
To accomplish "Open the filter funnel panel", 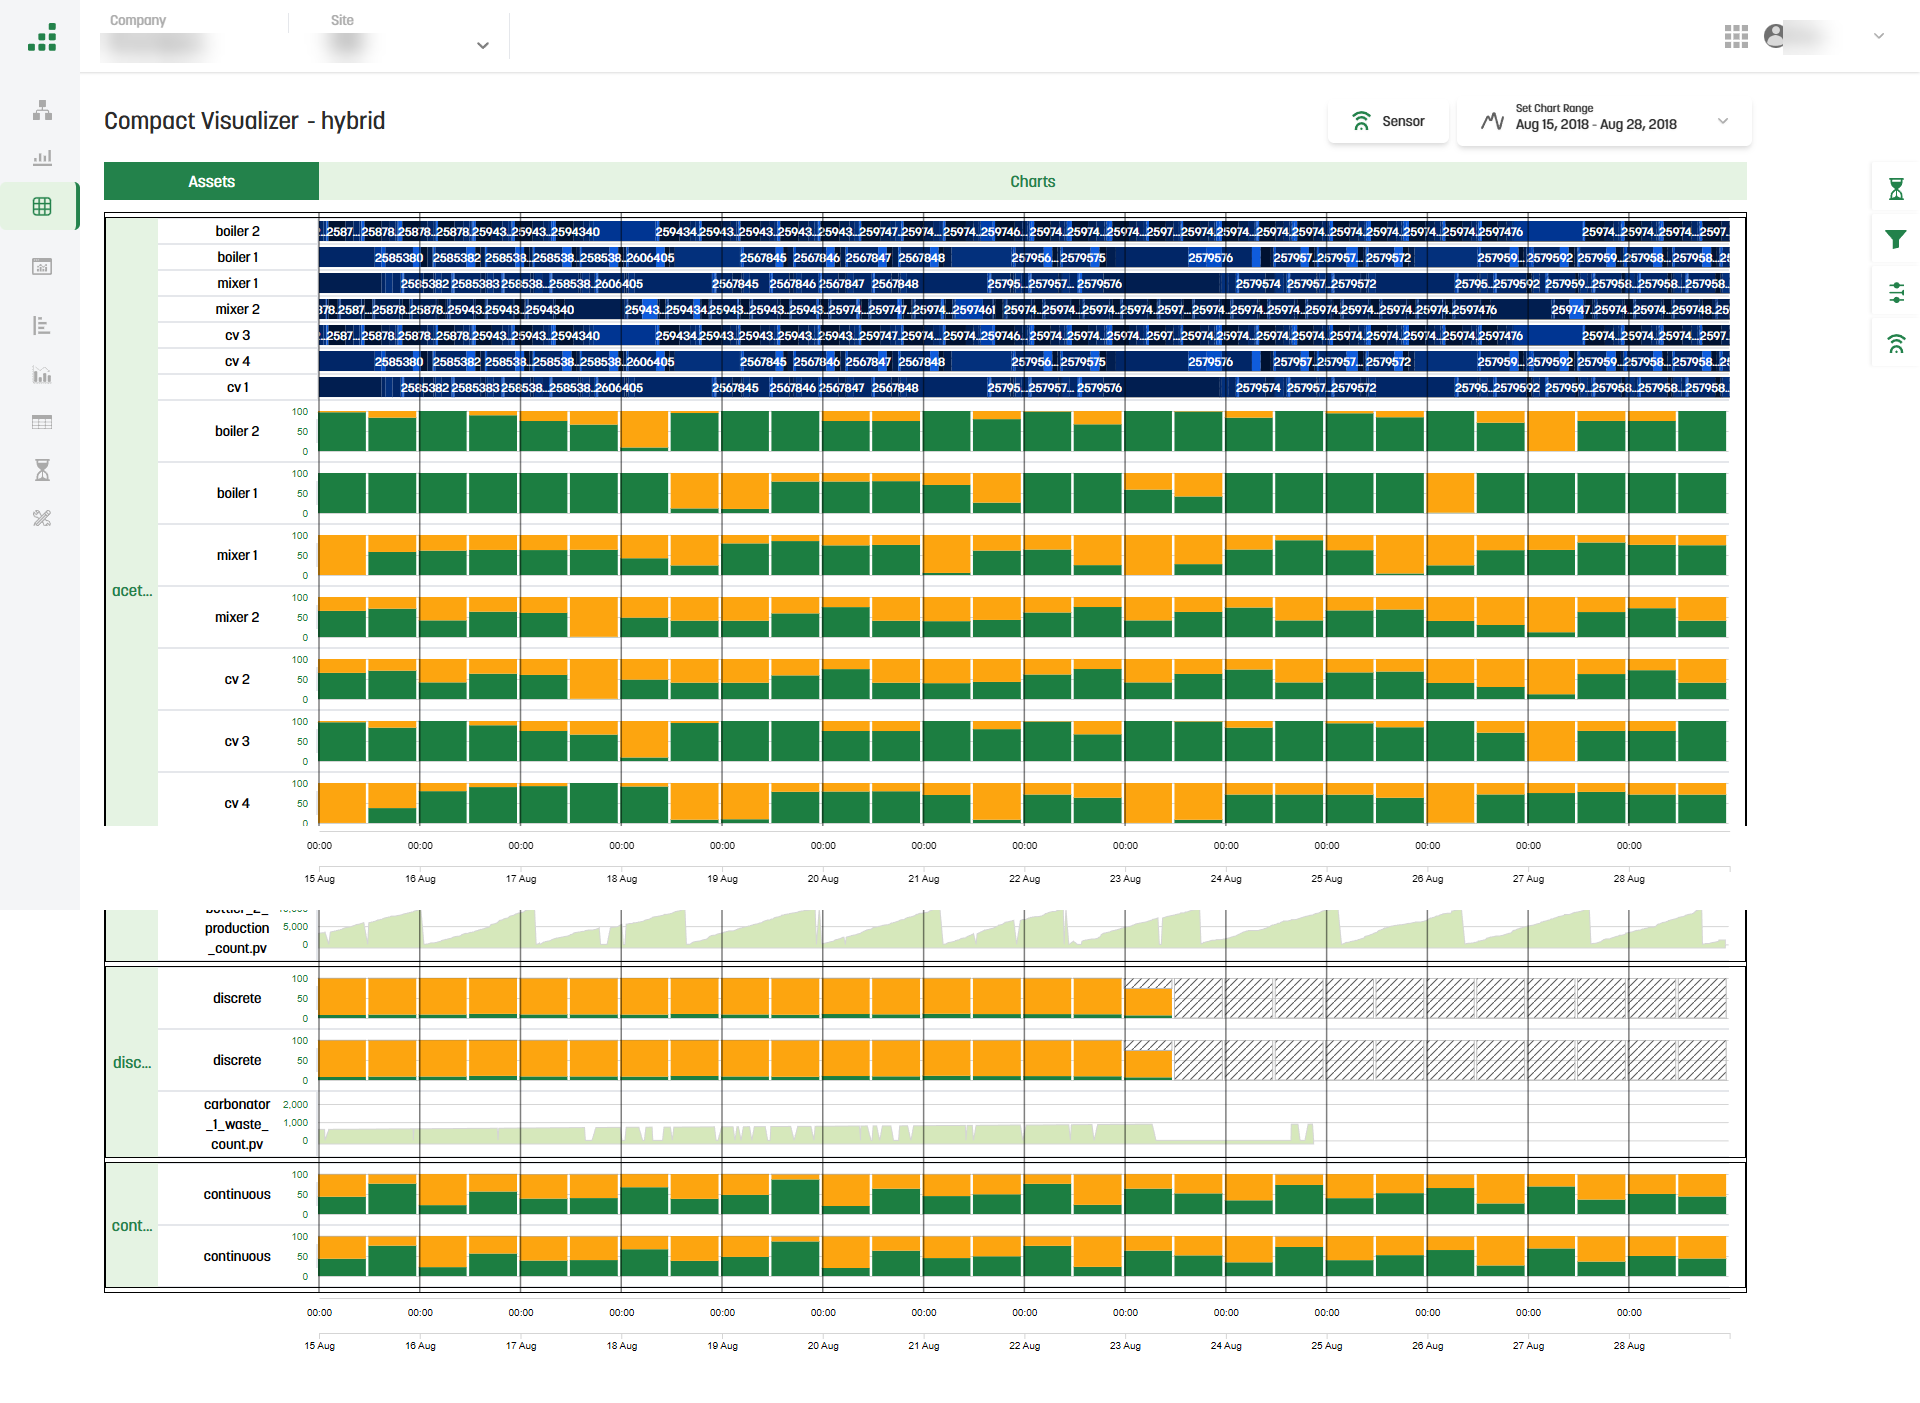I will point(1895,239).
